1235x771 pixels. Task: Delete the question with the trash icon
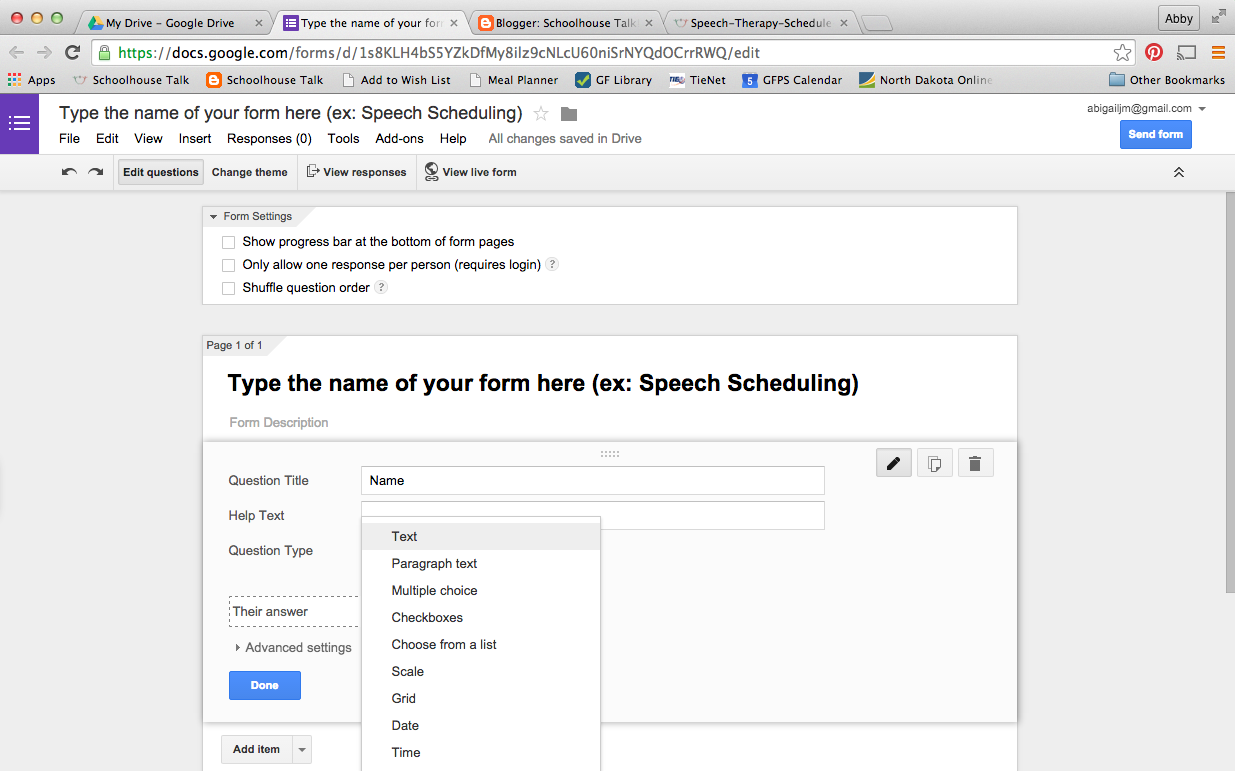pyautogui.click(x=975, y=462)
